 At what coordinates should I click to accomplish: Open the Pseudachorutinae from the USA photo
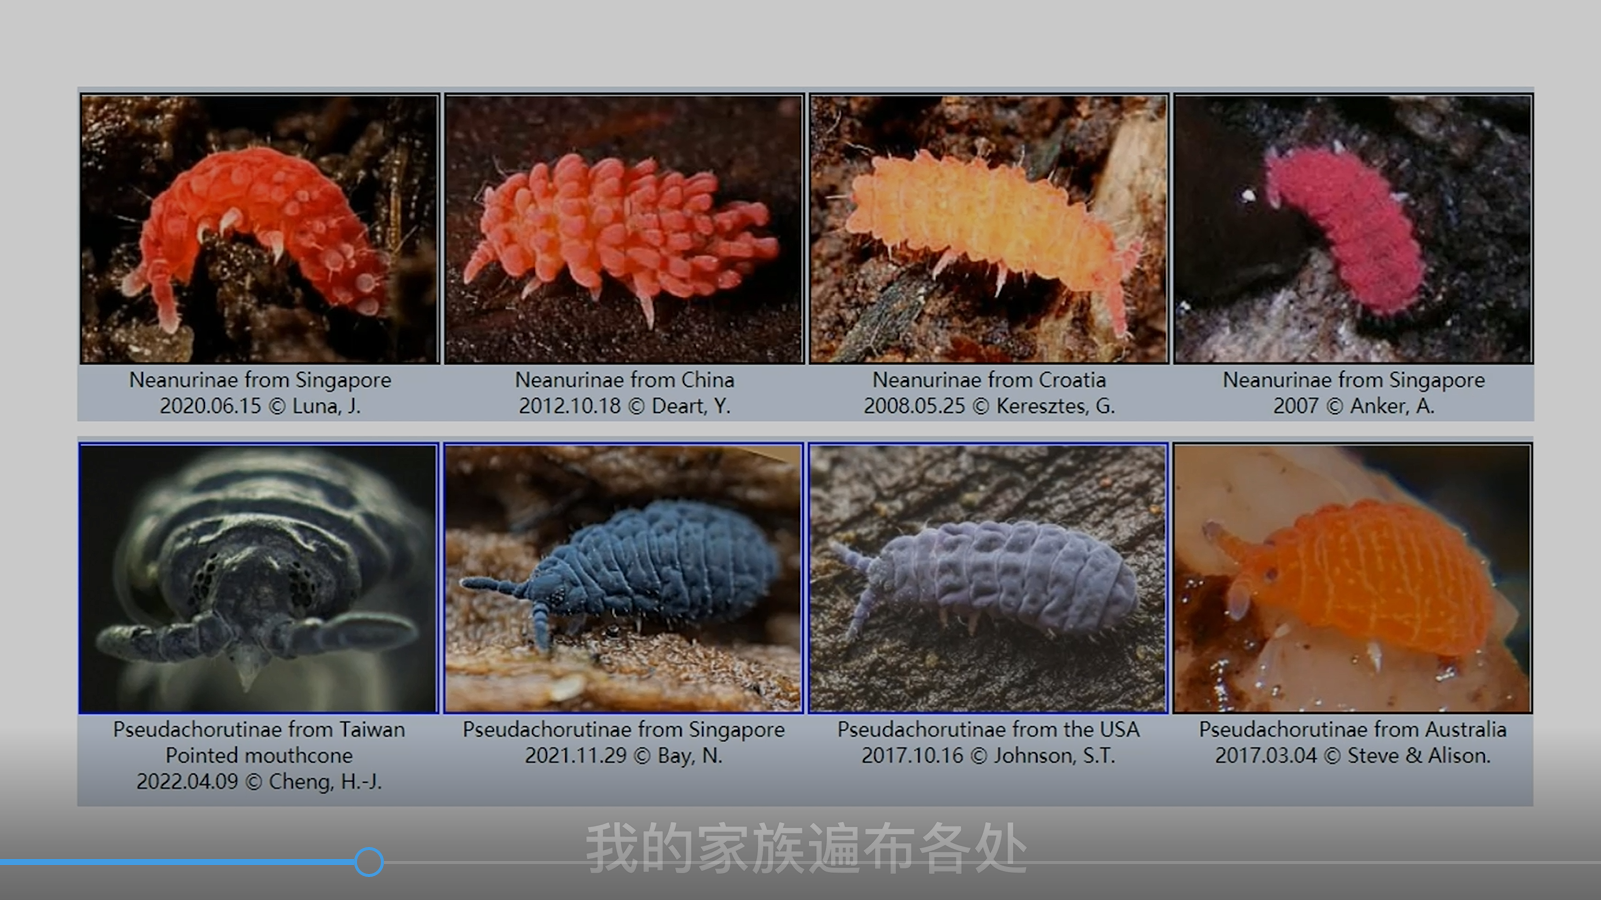988,578
